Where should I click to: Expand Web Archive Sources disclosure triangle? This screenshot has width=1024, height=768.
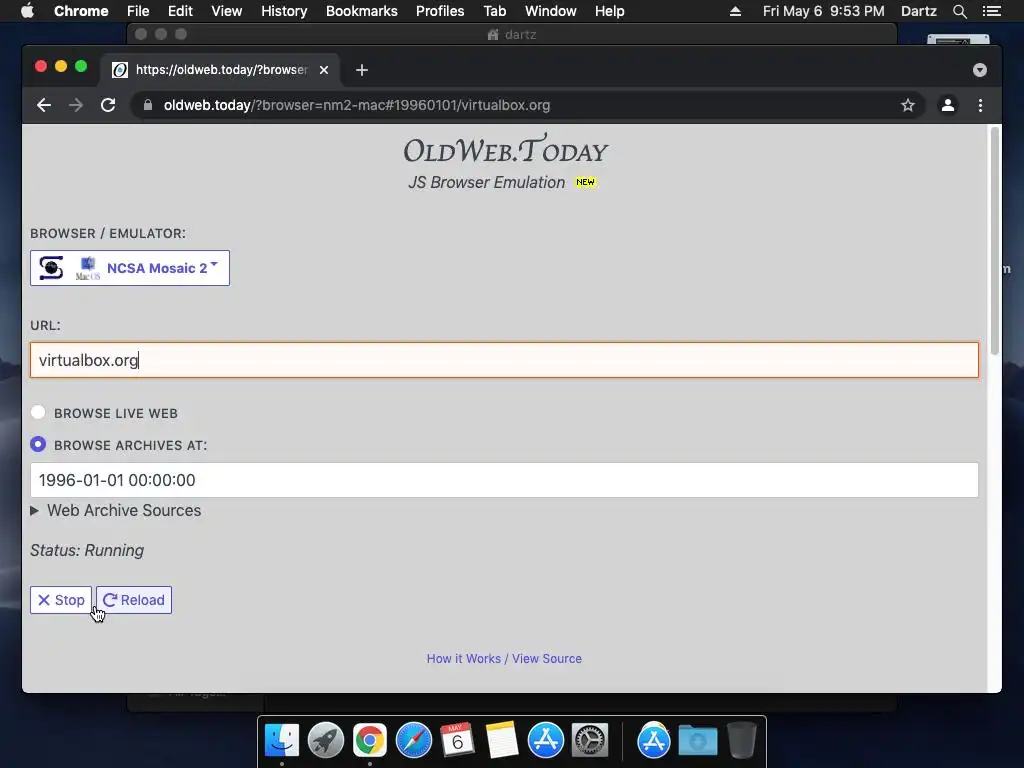(x=35, y=511)
